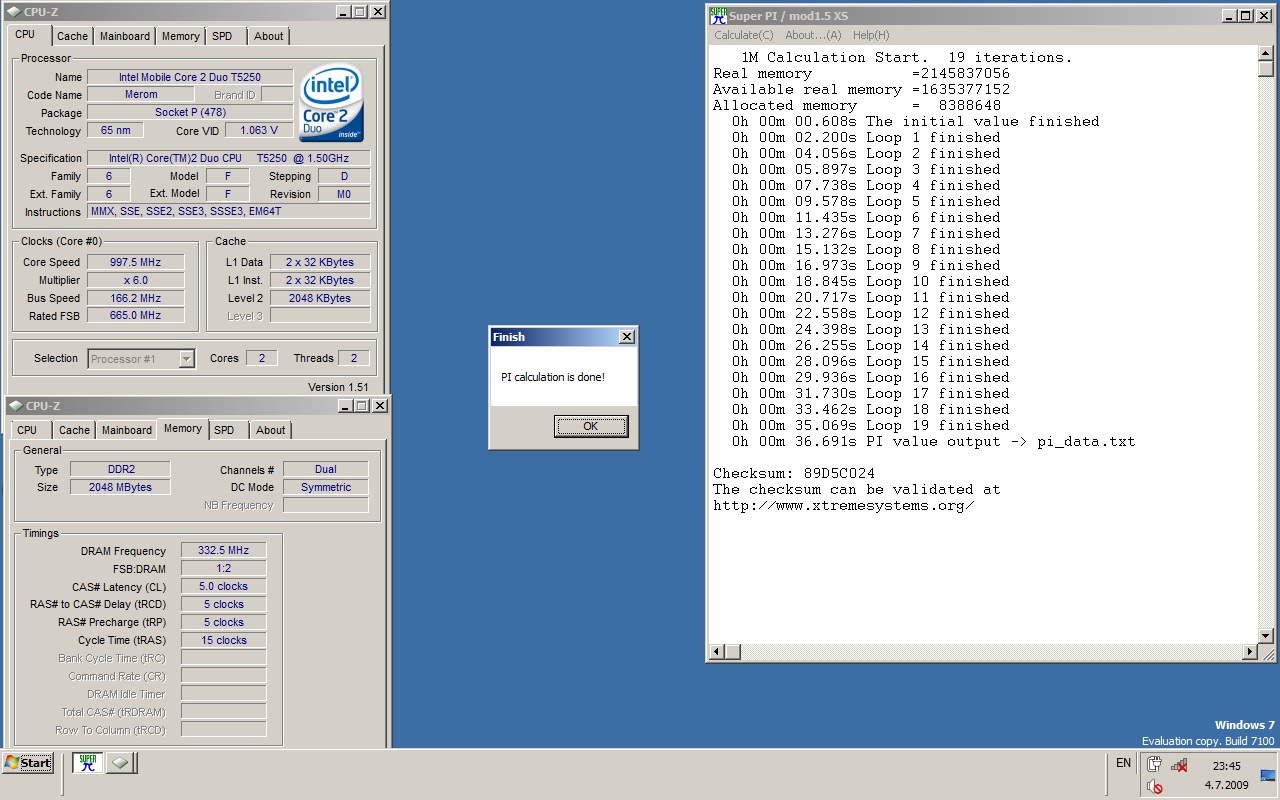
Task: Click CAS# Latency value 5.0 clocks
Action: point(224,586)
